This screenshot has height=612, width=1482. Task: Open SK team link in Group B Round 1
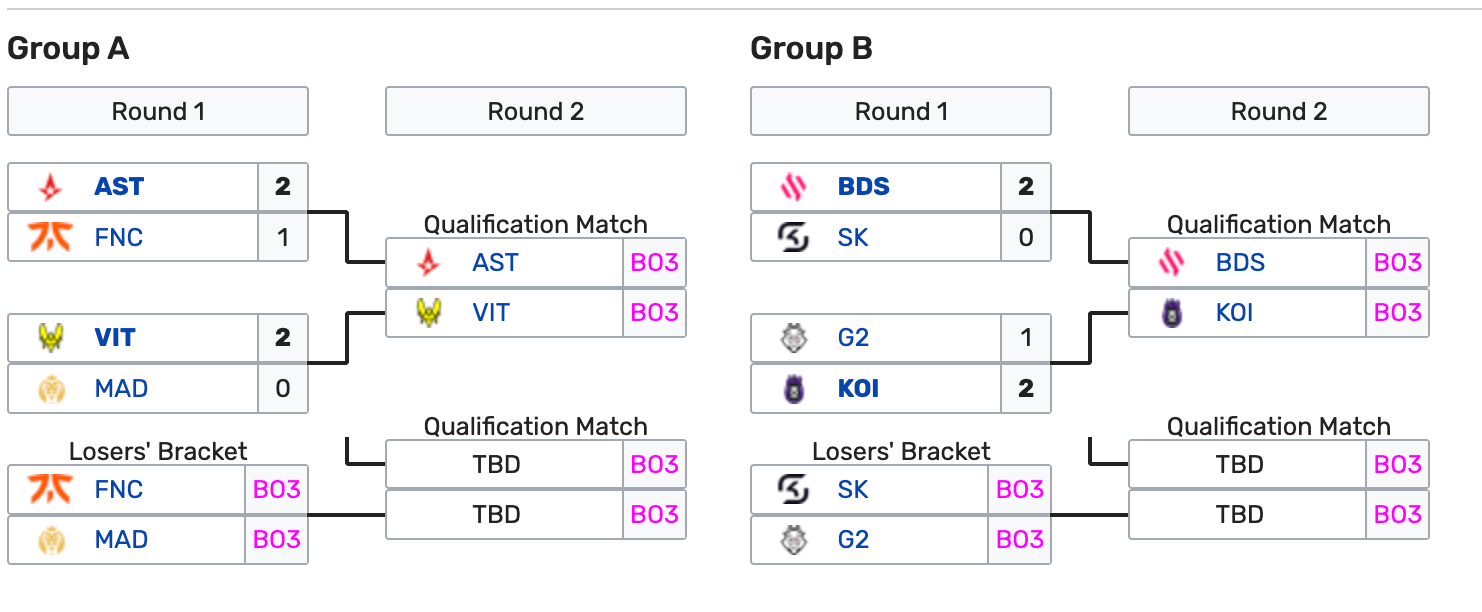click(x=854, y=237)
